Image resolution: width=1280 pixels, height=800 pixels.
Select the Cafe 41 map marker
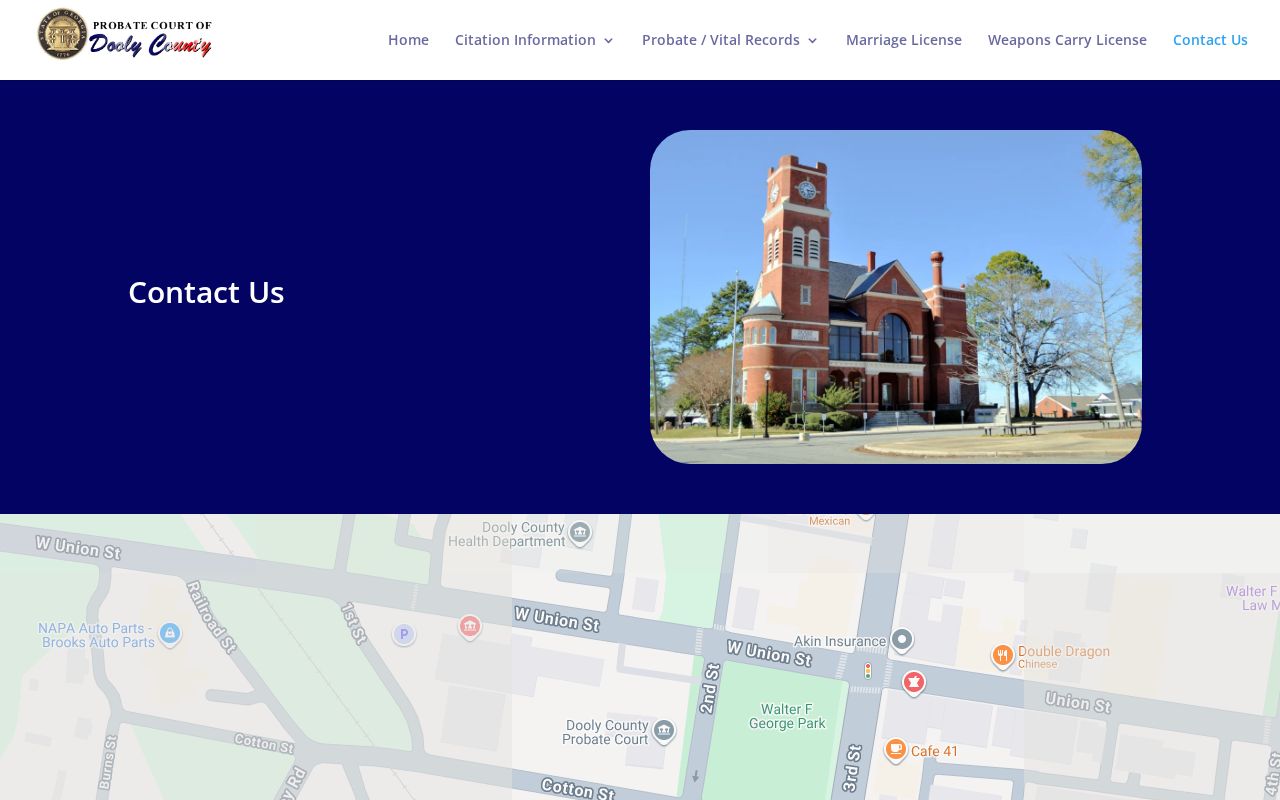click(x=896, y=749)
